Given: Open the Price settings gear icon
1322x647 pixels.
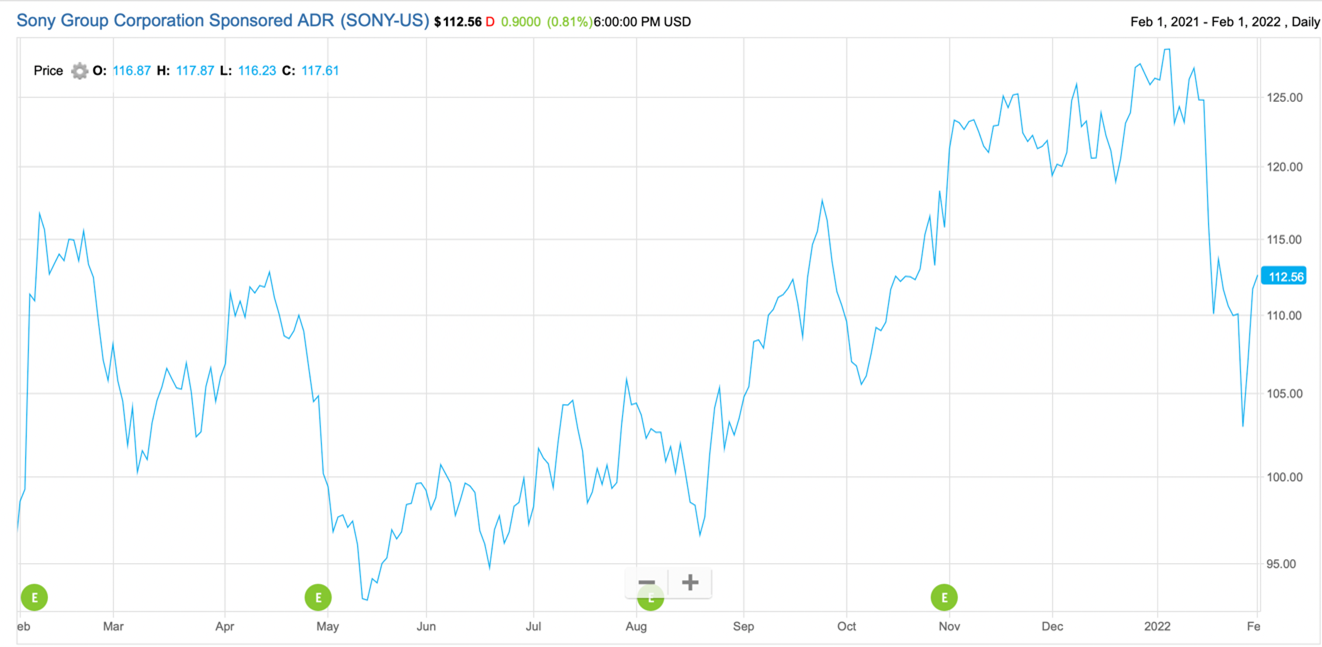Looking at the screenshot, I should tap(80, 71).
